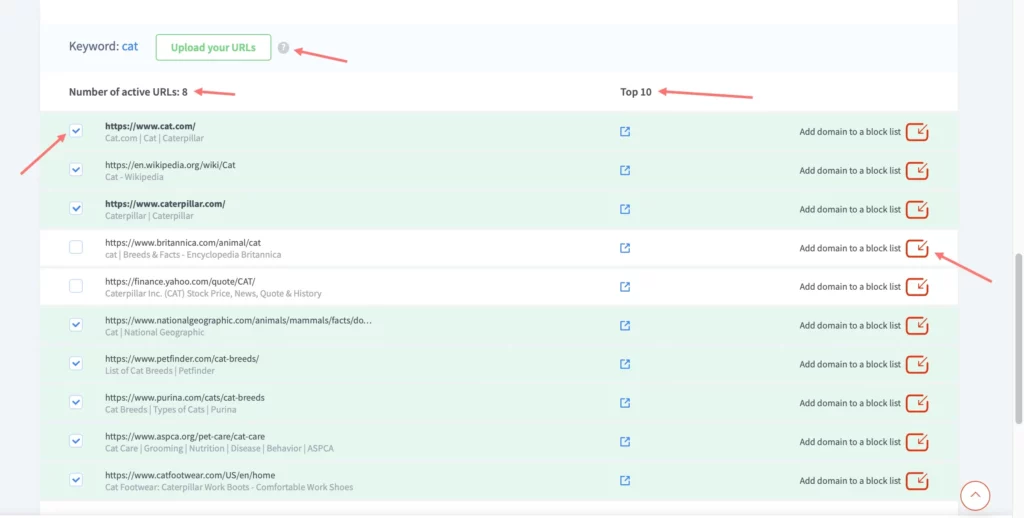Click https://www.catfootwear.com/US/en/home URL text

[x=190, y=475]
